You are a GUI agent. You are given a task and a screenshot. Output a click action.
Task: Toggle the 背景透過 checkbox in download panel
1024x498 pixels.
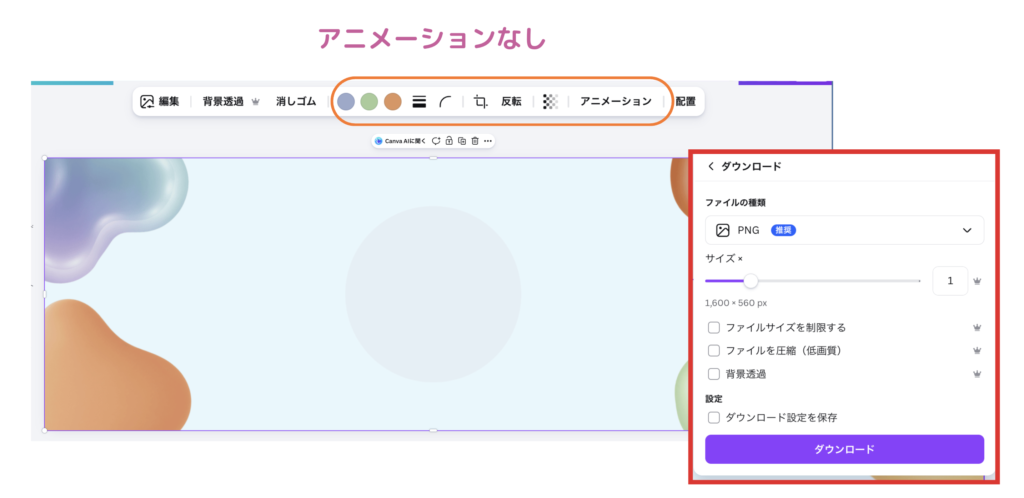(x=714, y=374)
